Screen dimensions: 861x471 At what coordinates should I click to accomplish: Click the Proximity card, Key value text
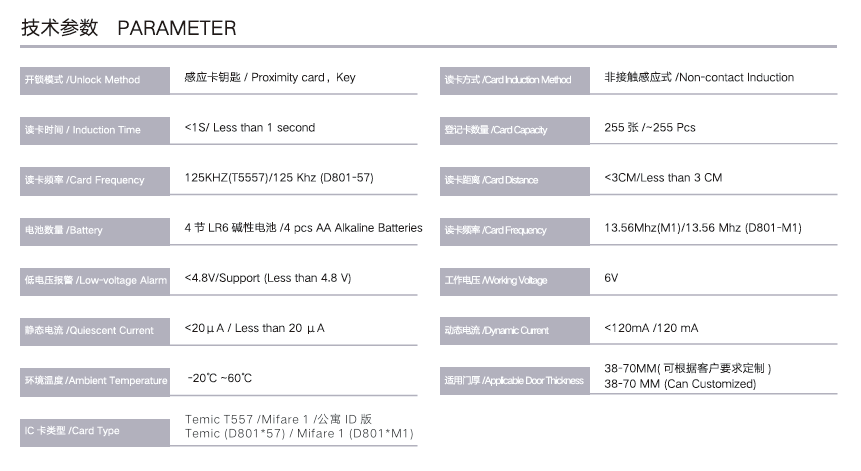[270, 78]
